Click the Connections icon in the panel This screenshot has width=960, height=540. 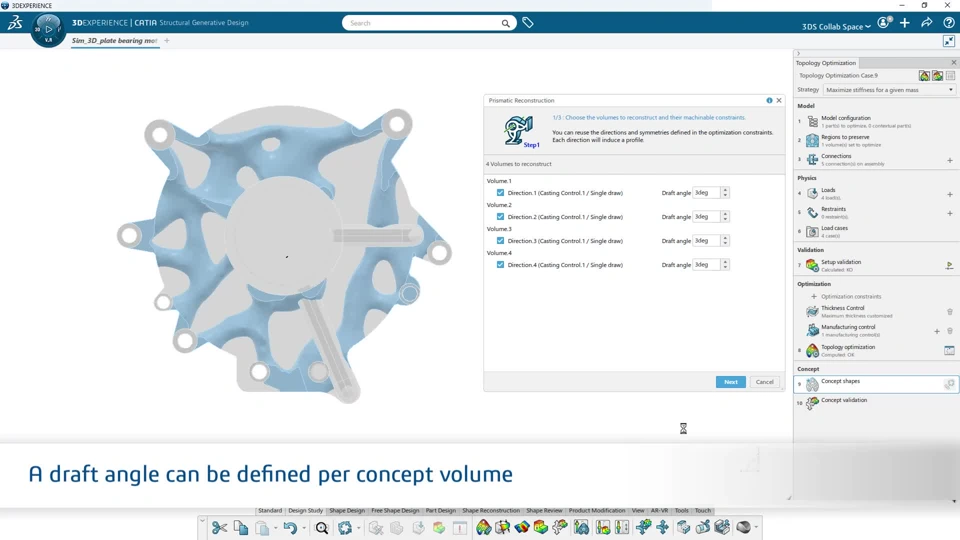812,159
